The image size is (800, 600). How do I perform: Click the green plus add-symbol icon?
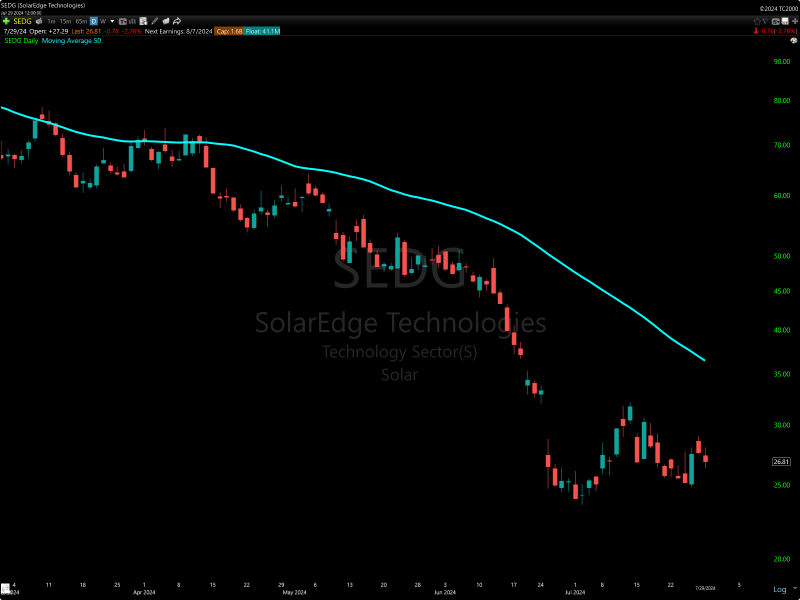6,21
